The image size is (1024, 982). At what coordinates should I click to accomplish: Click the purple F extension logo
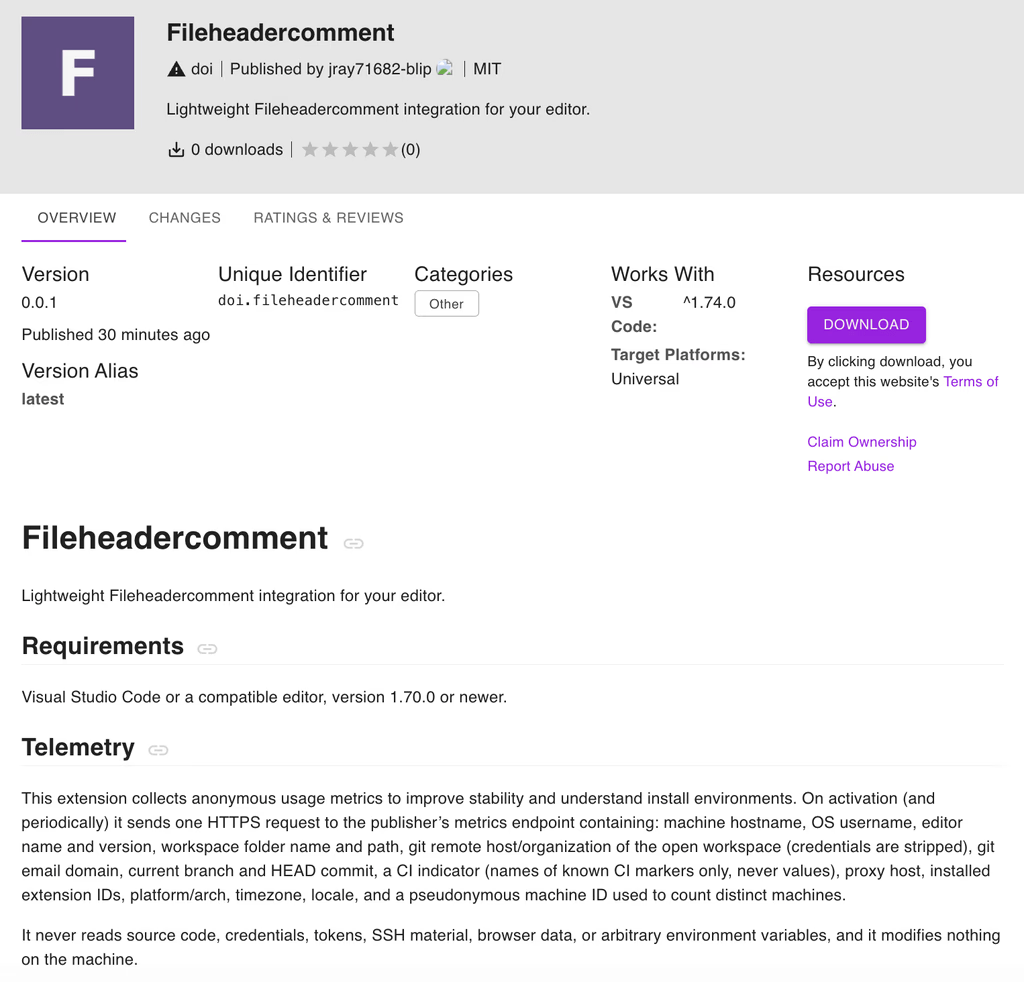(78, 72)
